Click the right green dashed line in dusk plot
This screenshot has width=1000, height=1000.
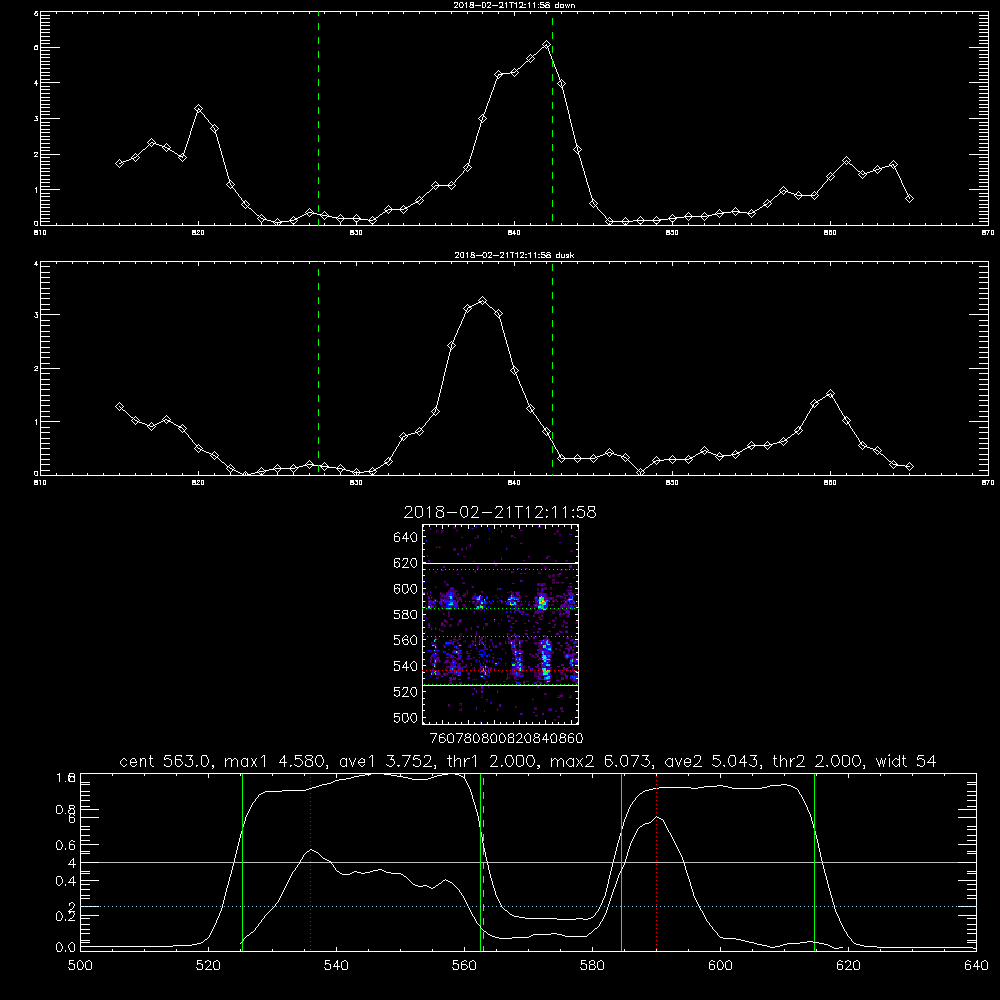pyautogui.click(x=552, y=368)
